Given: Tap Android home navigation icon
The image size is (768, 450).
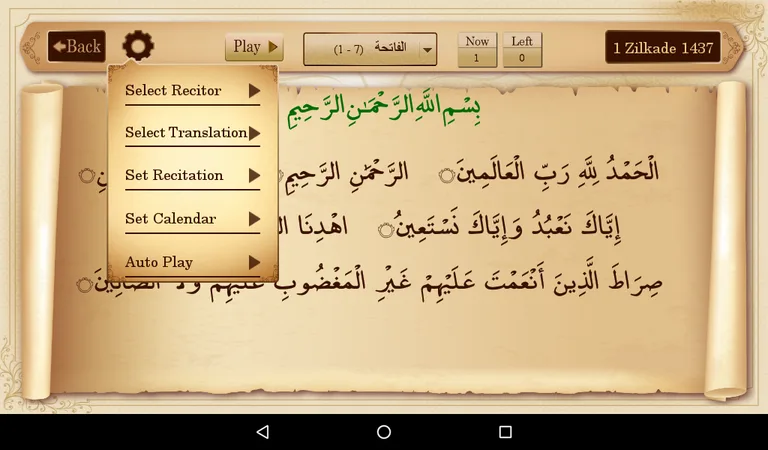Looking at the screenshot, I should tap(384, 432).
